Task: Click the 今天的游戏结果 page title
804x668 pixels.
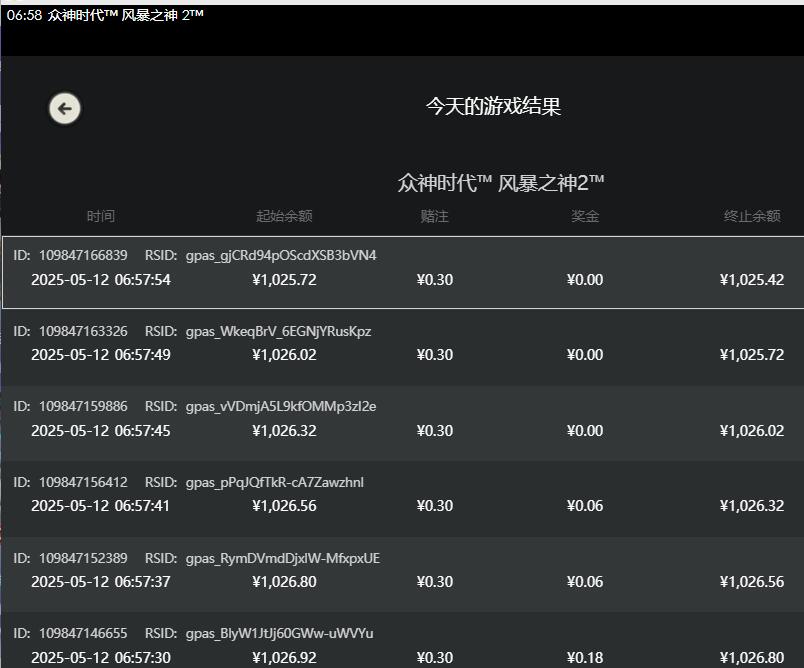Action: click(x=493, y=107)
